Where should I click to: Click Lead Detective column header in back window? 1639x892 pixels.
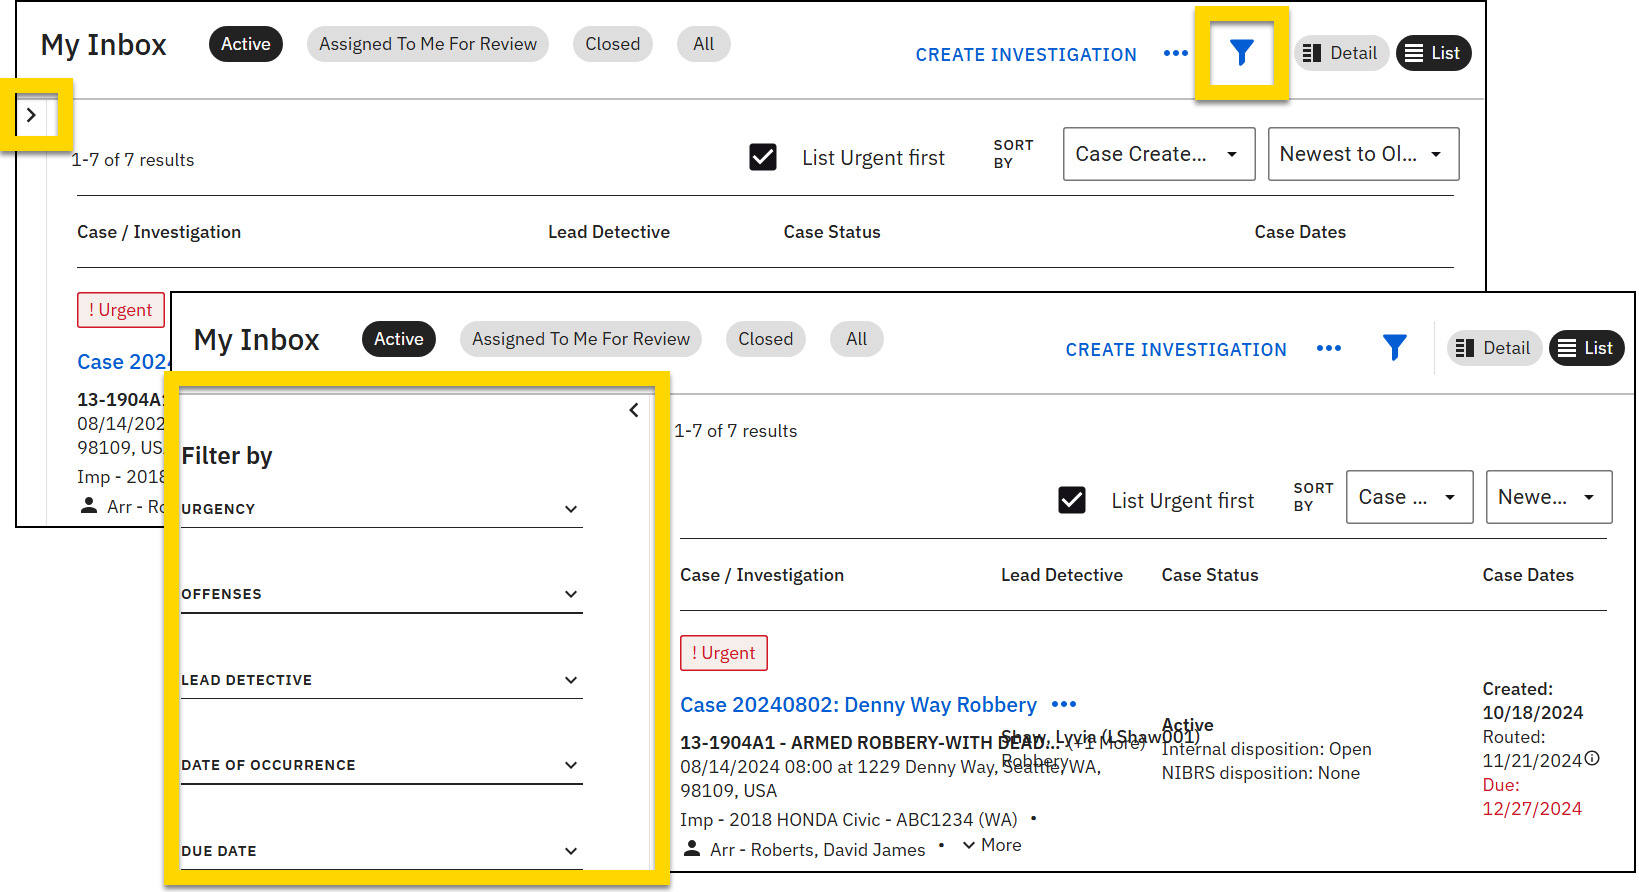(609, 232)
